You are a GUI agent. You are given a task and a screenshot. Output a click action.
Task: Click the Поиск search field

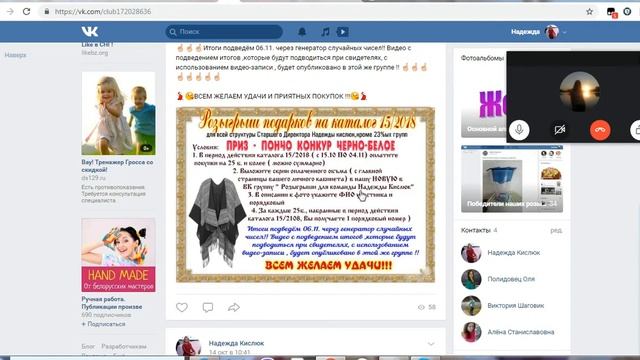click(x=224, y=31)
